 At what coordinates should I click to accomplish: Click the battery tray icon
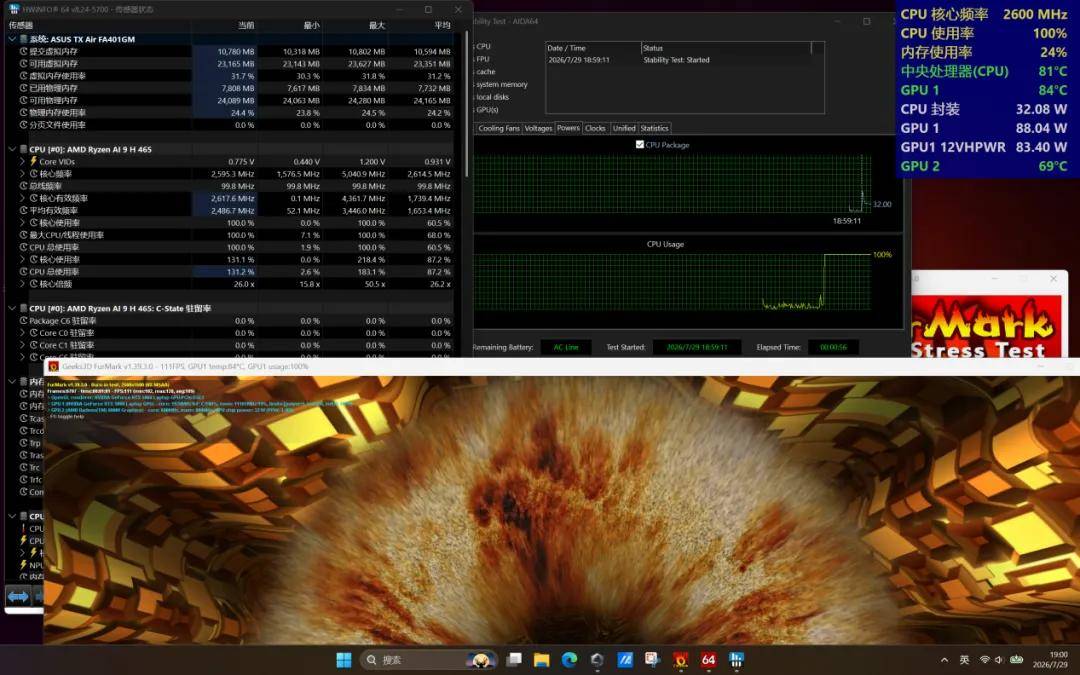pyautogui.click(x=1016, y=660)
